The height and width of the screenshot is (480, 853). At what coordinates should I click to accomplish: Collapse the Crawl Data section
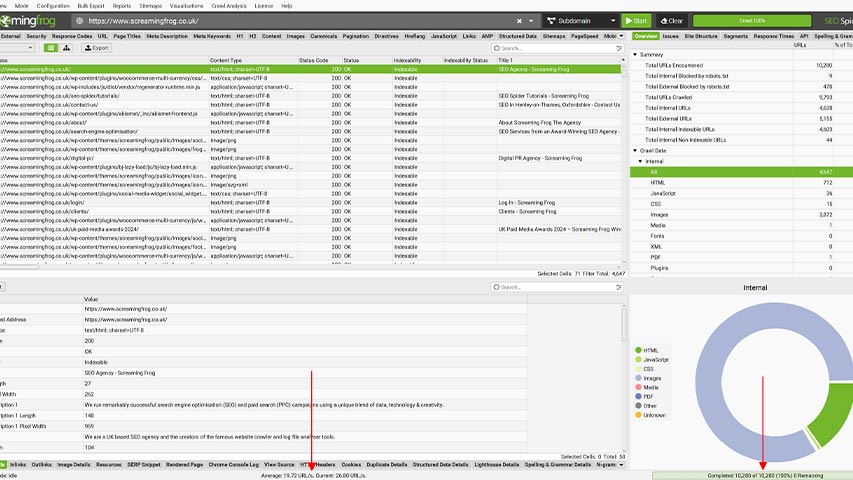click(637, 150)
